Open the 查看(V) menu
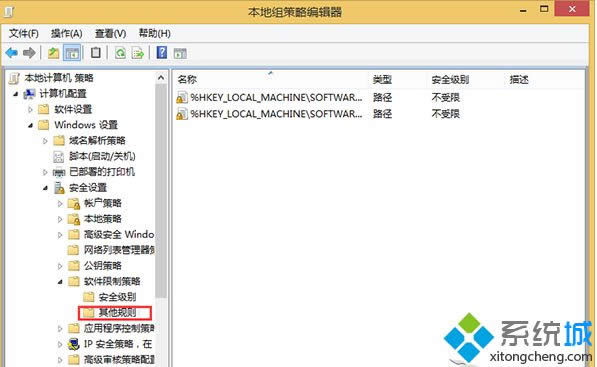 [110, 34]
